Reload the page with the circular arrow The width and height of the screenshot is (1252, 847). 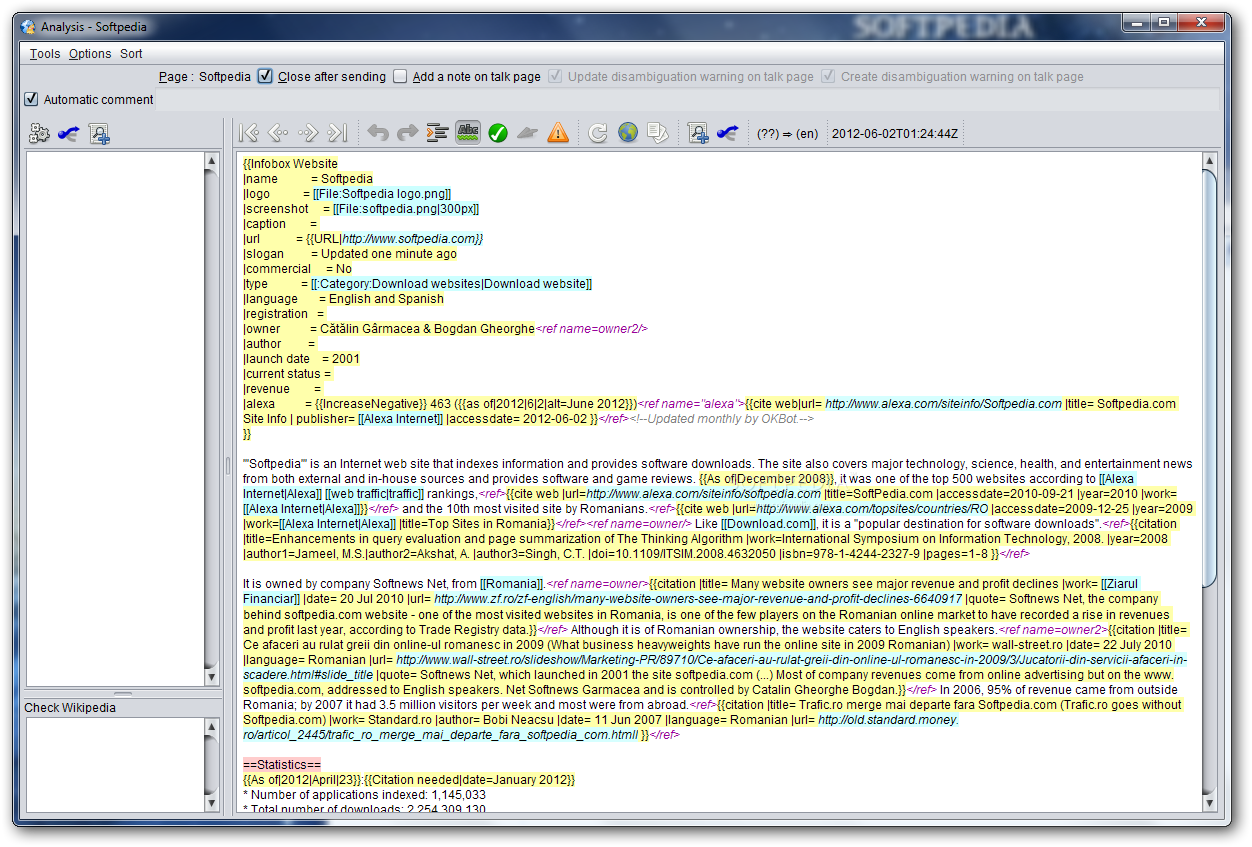(598, 133)
